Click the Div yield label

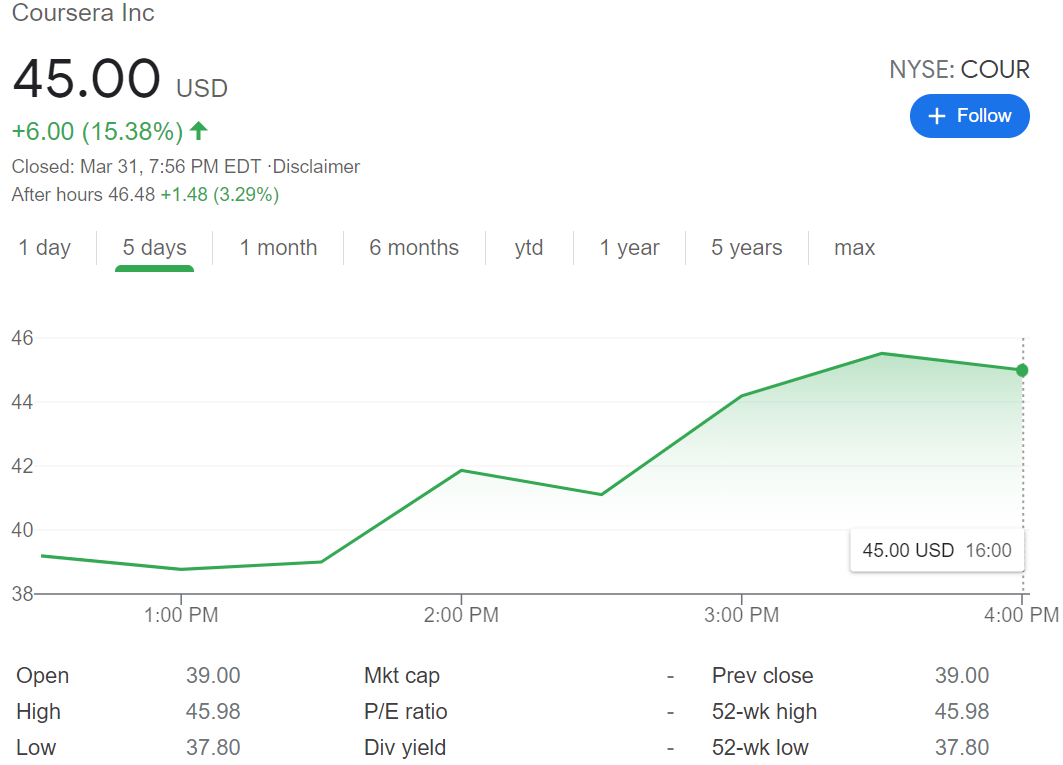coord(405,747)
